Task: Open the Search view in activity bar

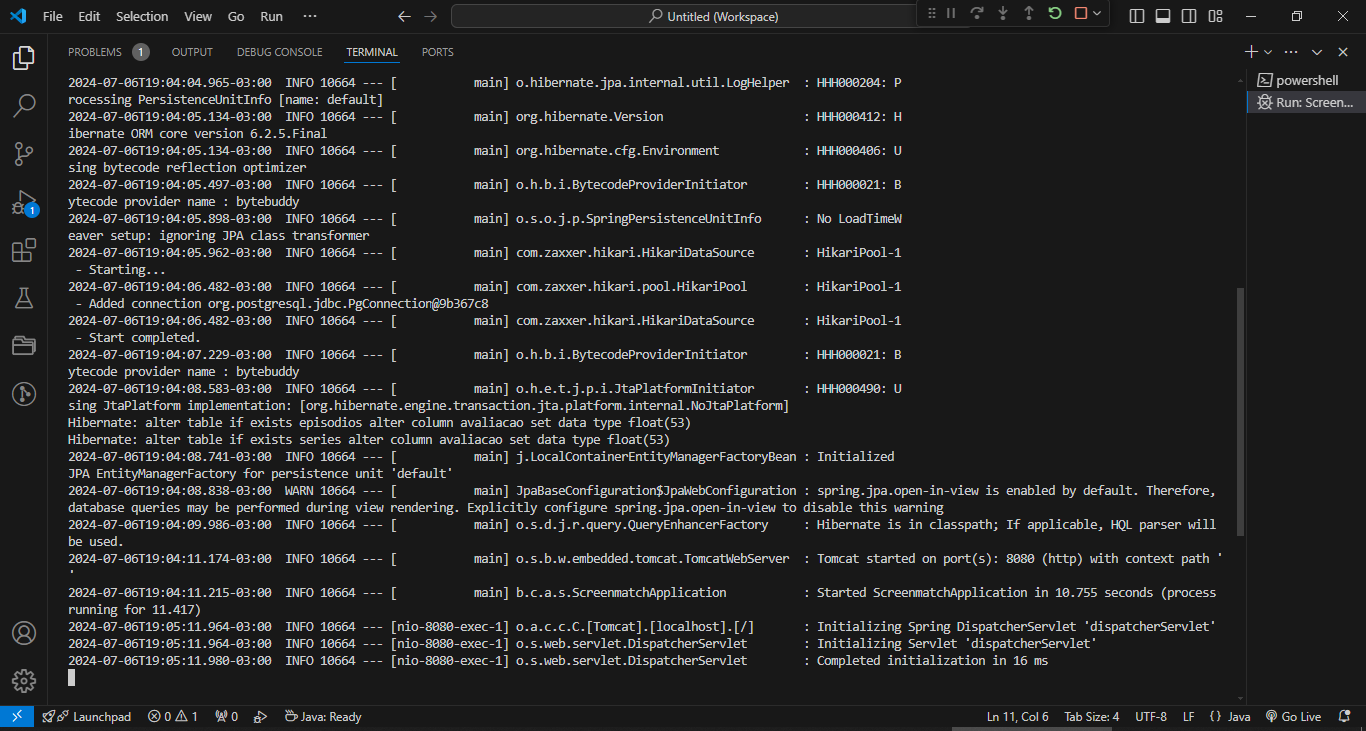Action: 24,105
